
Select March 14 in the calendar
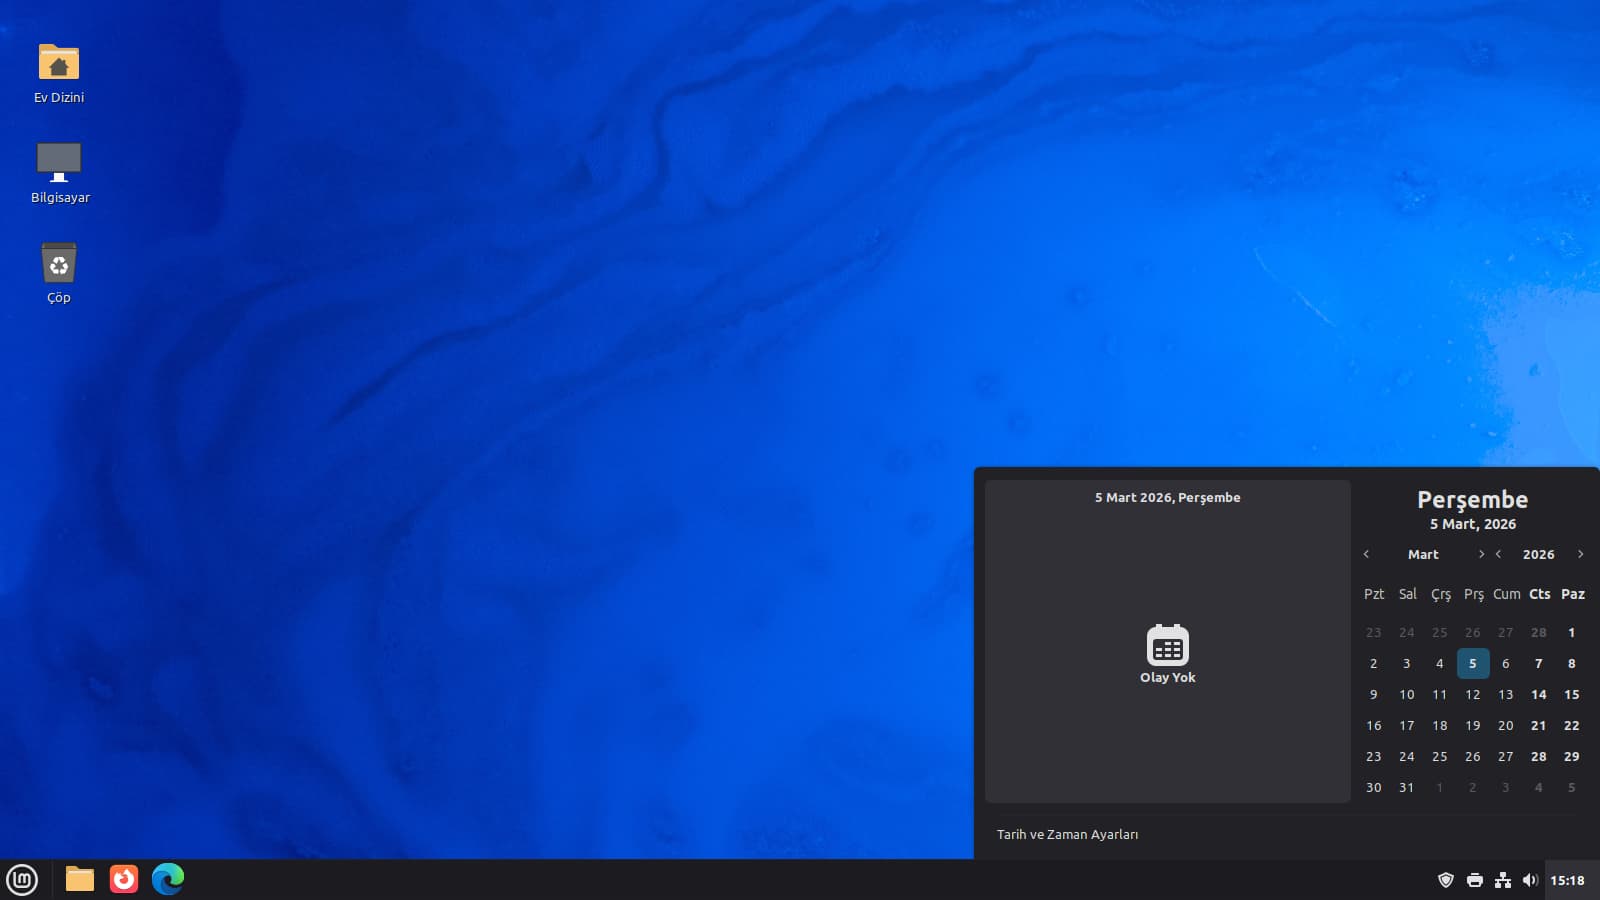pyautogui.click(x=1538, y=694)
